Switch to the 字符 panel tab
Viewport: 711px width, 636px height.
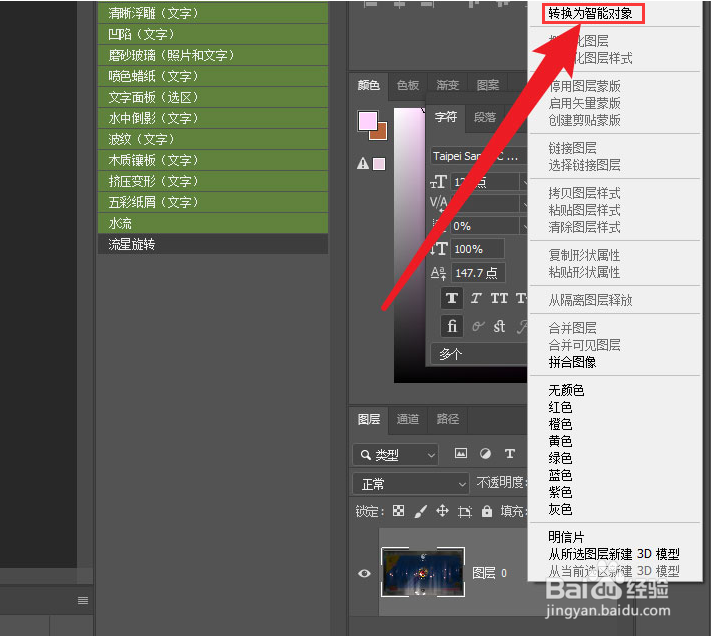446,117
